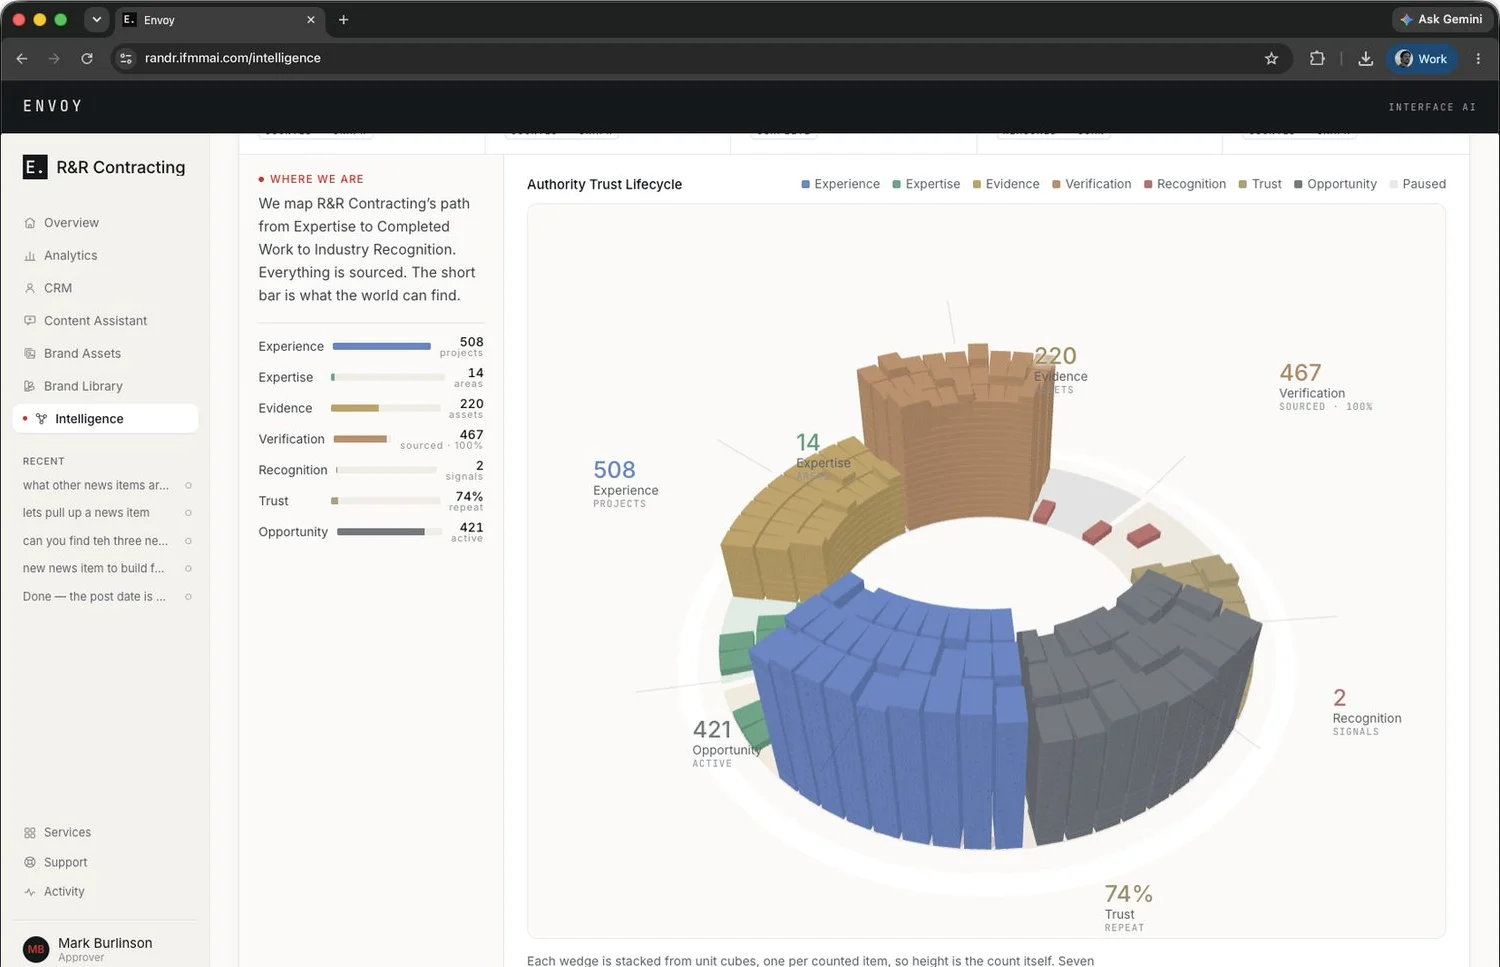Toggle Experience legend entry
The image size is (1500, 967).
click(x=840, y=184)
